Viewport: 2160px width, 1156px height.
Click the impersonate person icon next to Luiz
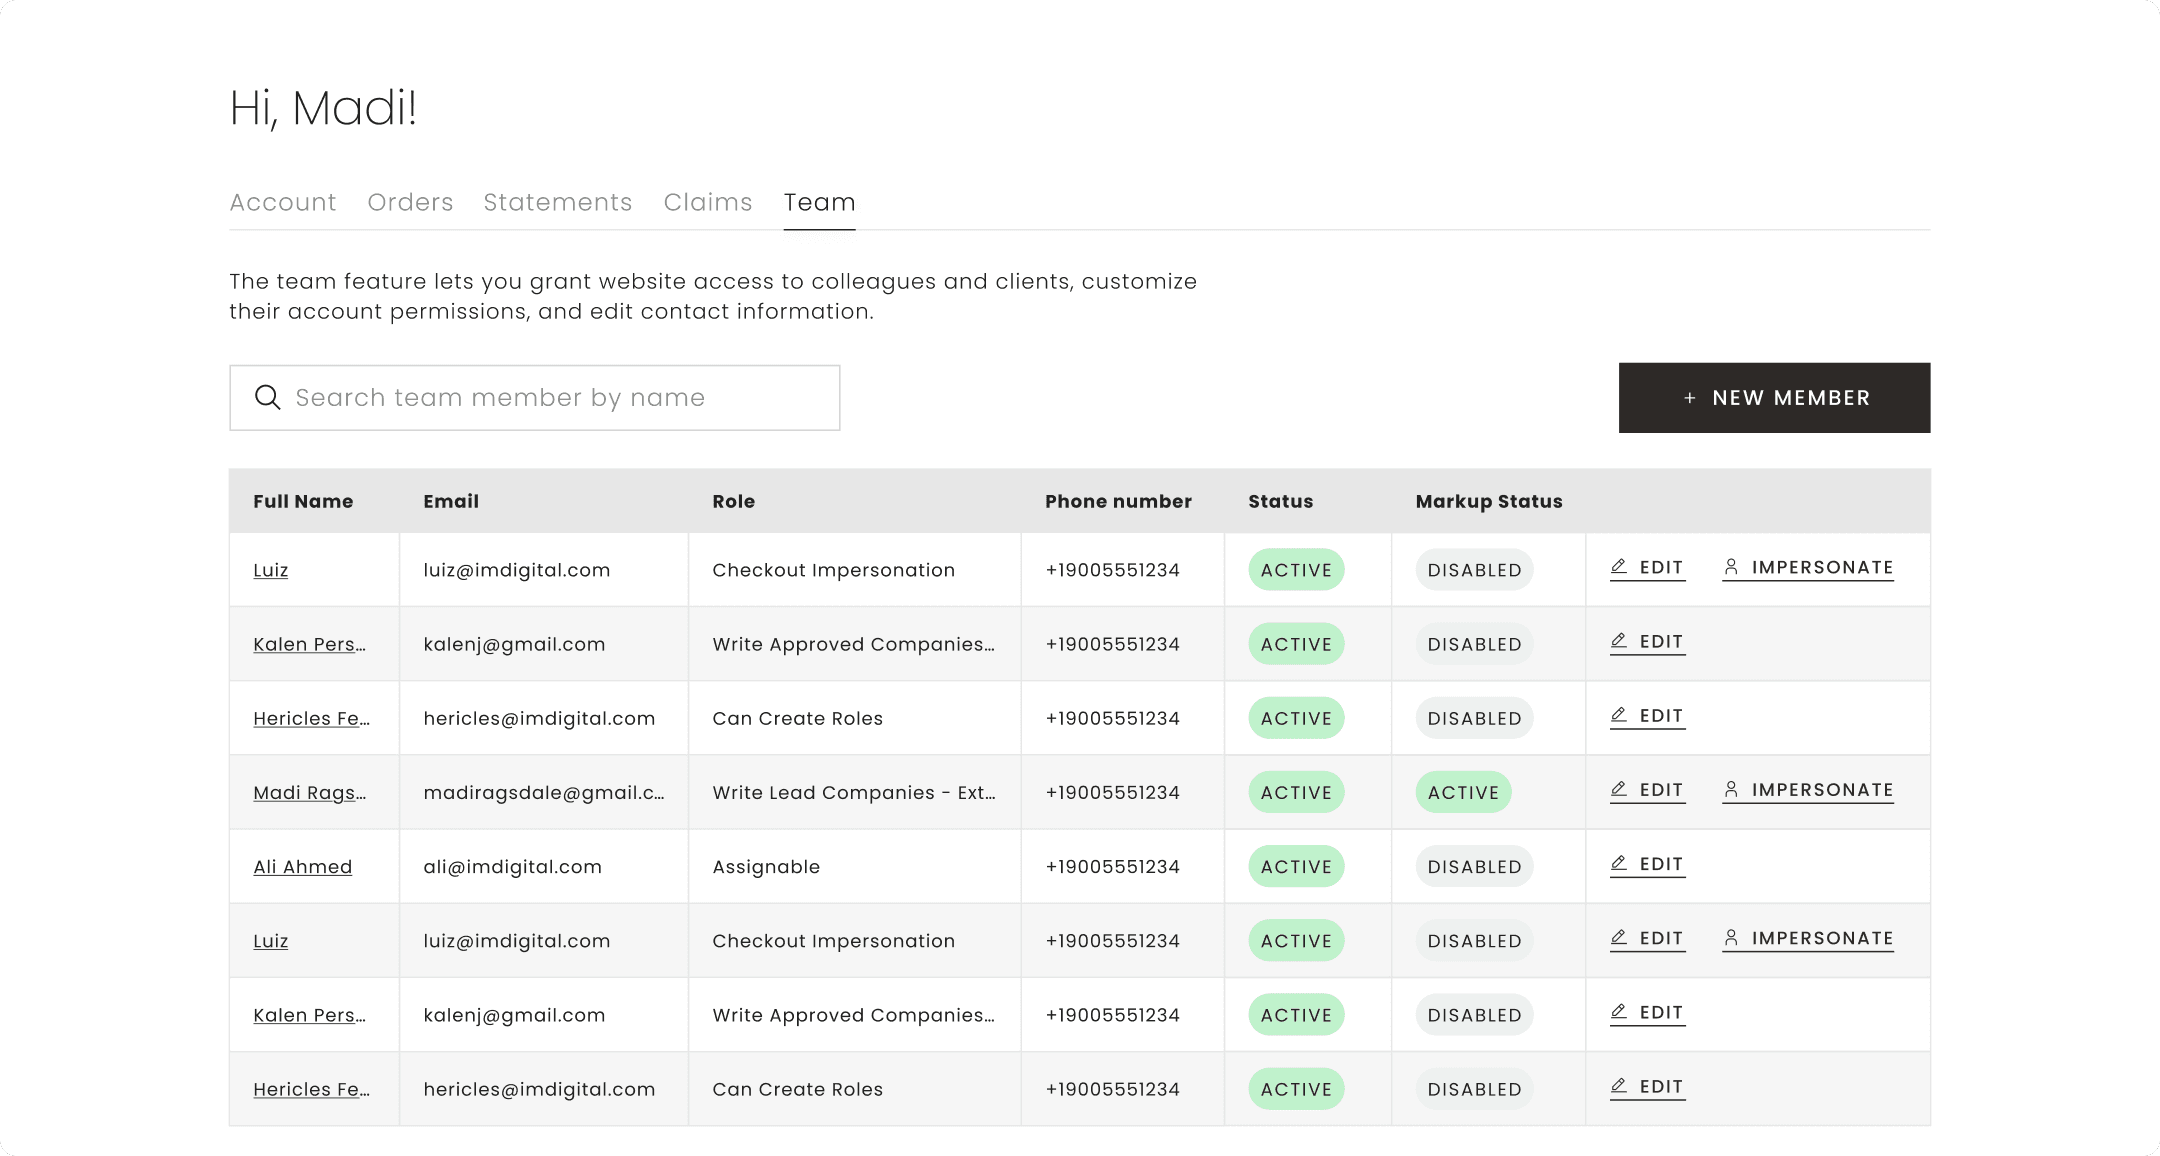[1731, 566]
